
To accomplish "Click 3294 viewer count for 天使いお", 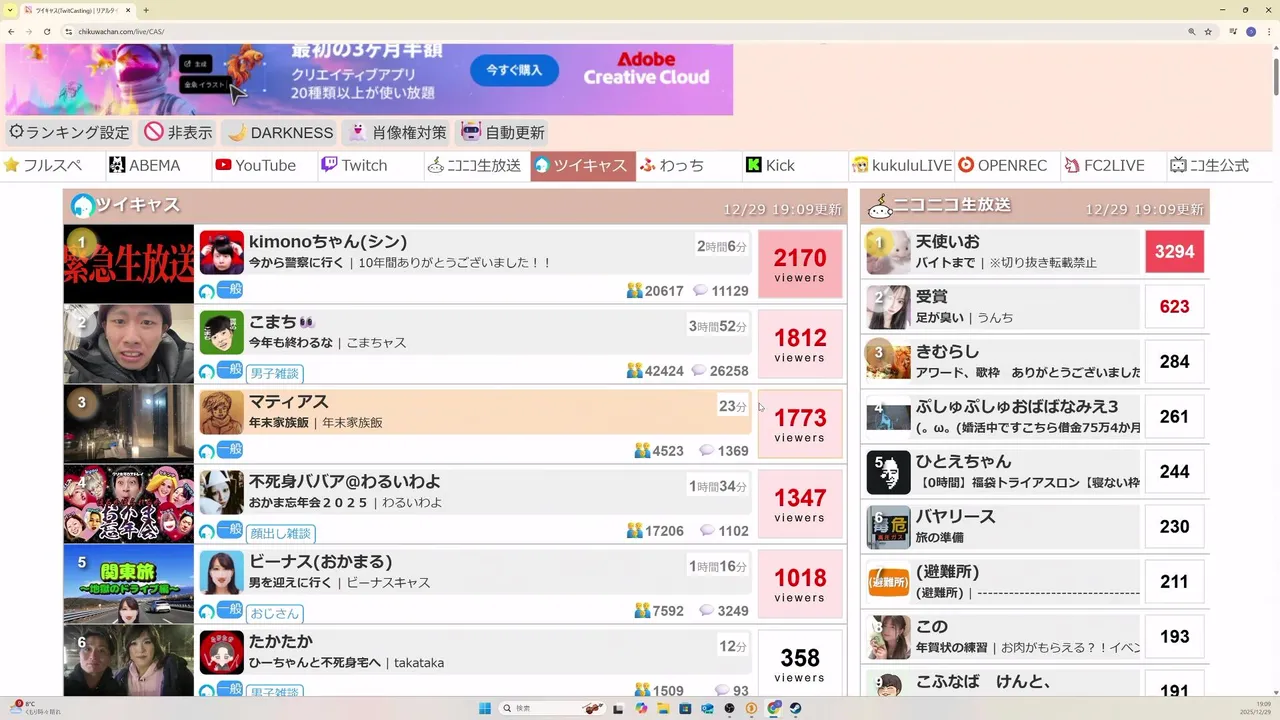I will point(1174,252).
